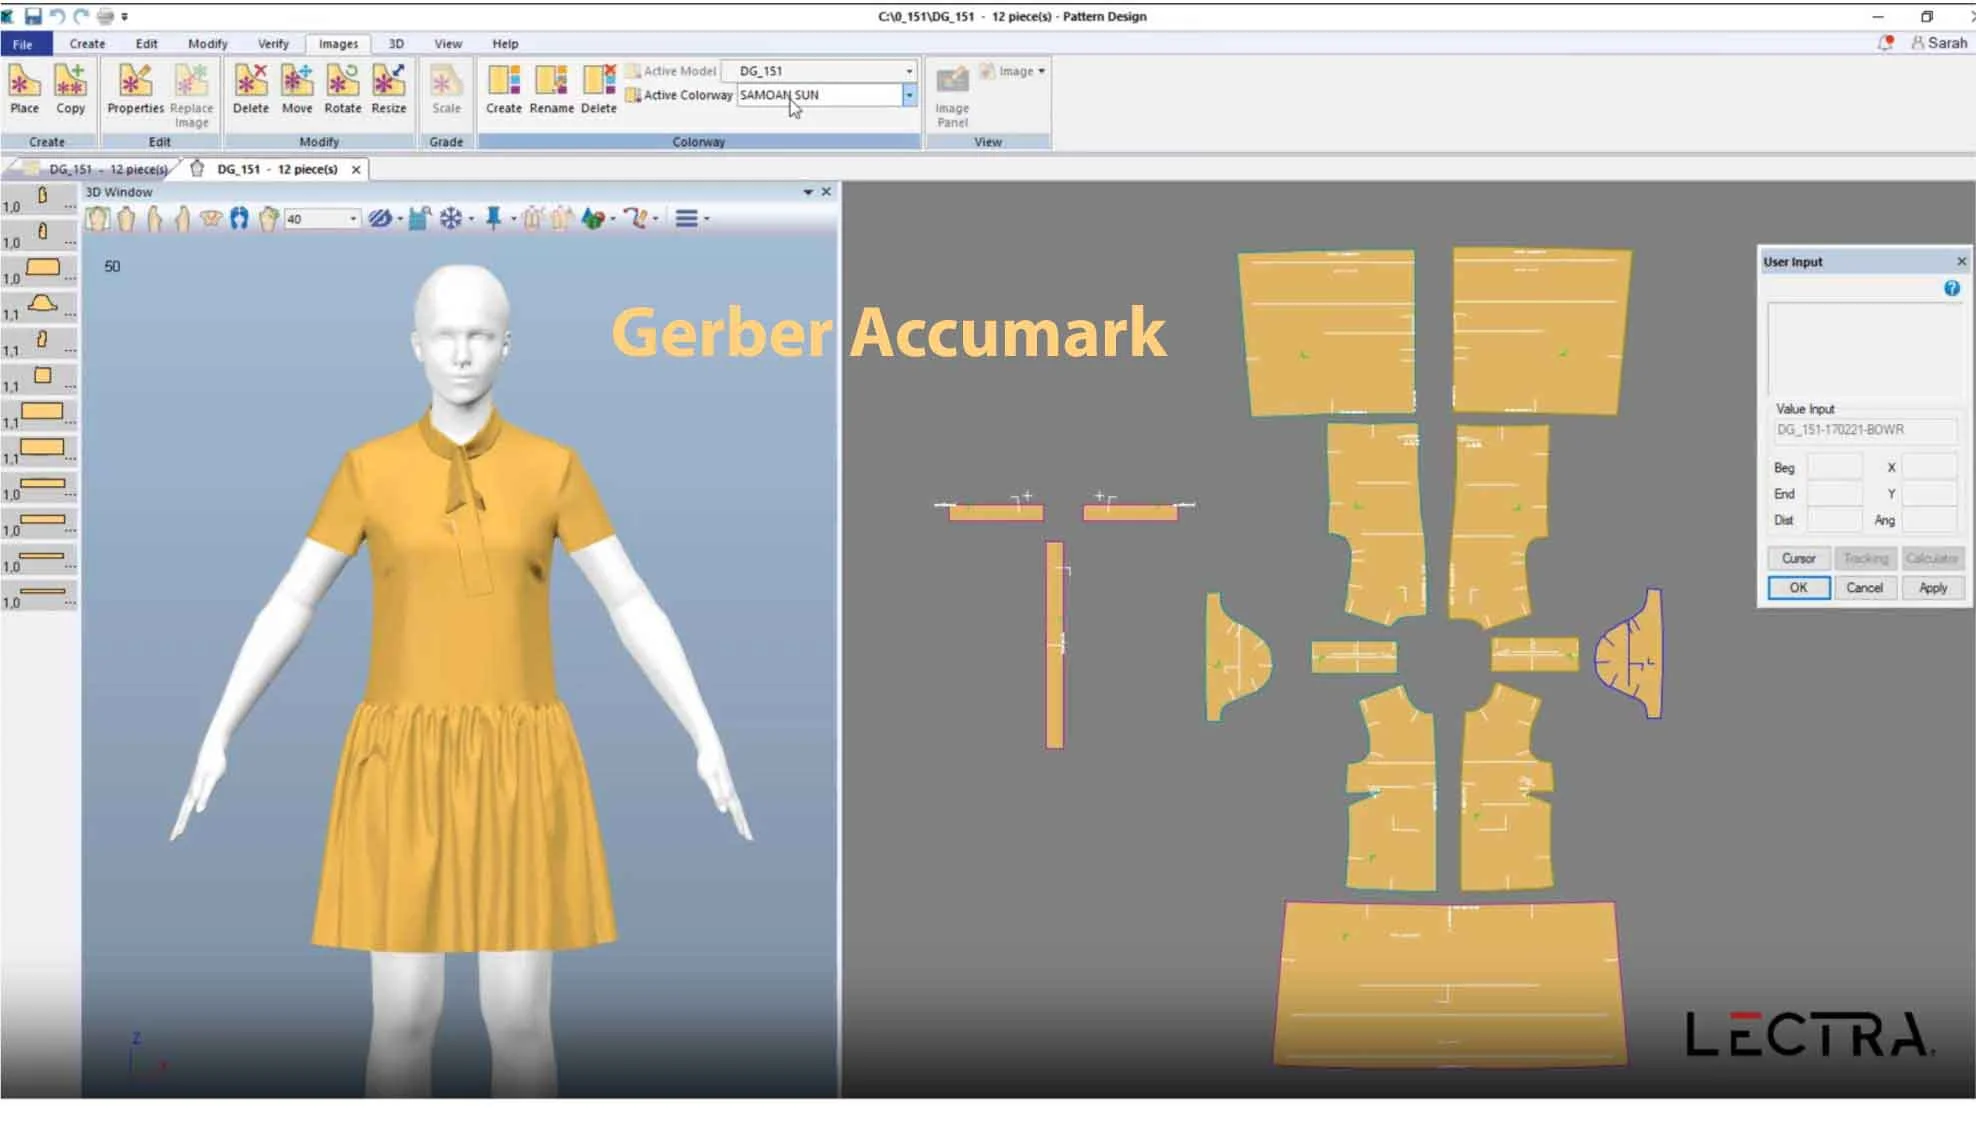Select the Copy tool in toolbar

point(69,88)
